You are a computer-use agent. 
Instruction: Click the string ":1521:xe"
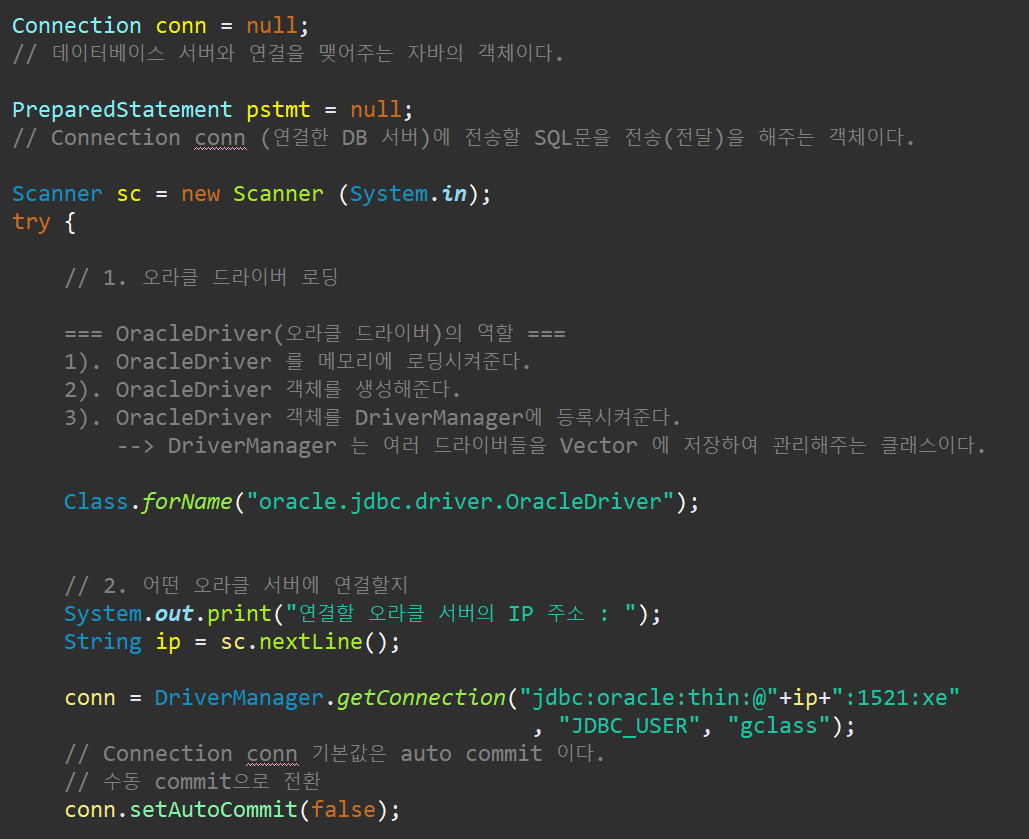[x=896, y=697]
